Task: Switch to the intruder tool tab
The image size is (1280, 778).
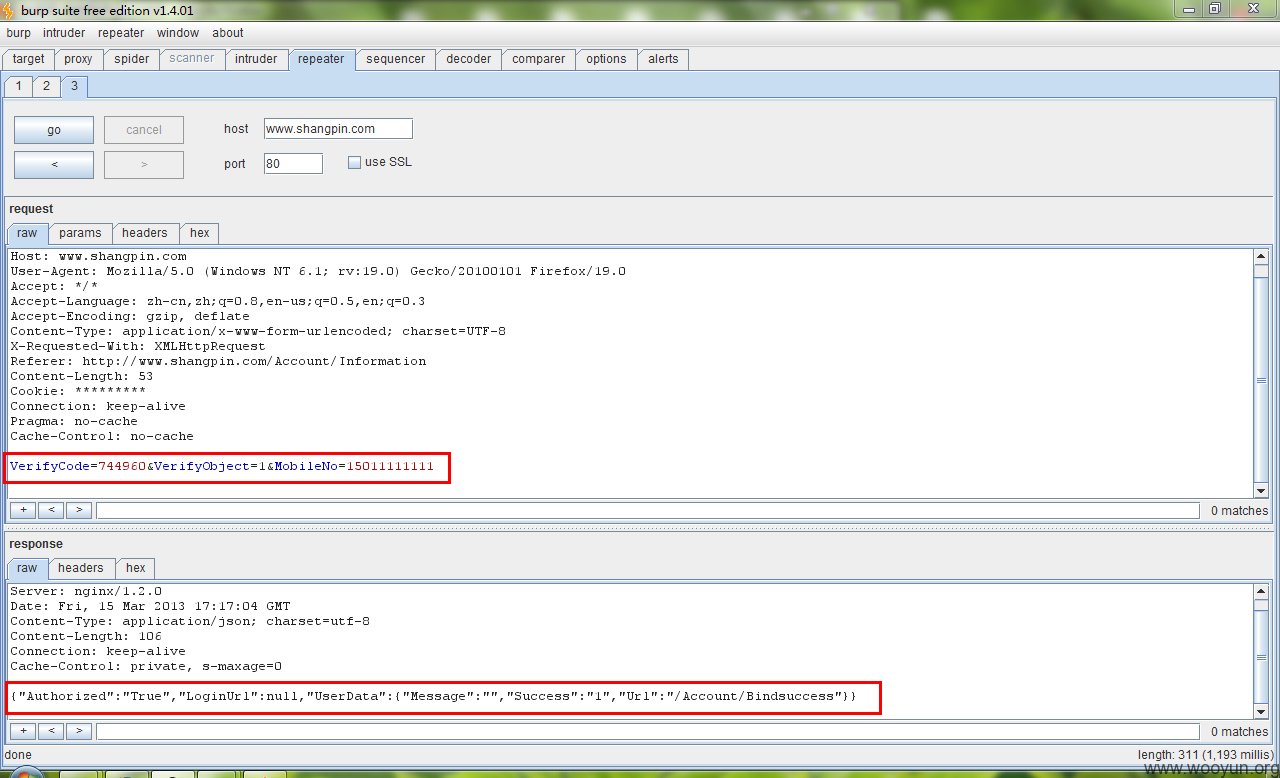Action: (x=256, y=59)
